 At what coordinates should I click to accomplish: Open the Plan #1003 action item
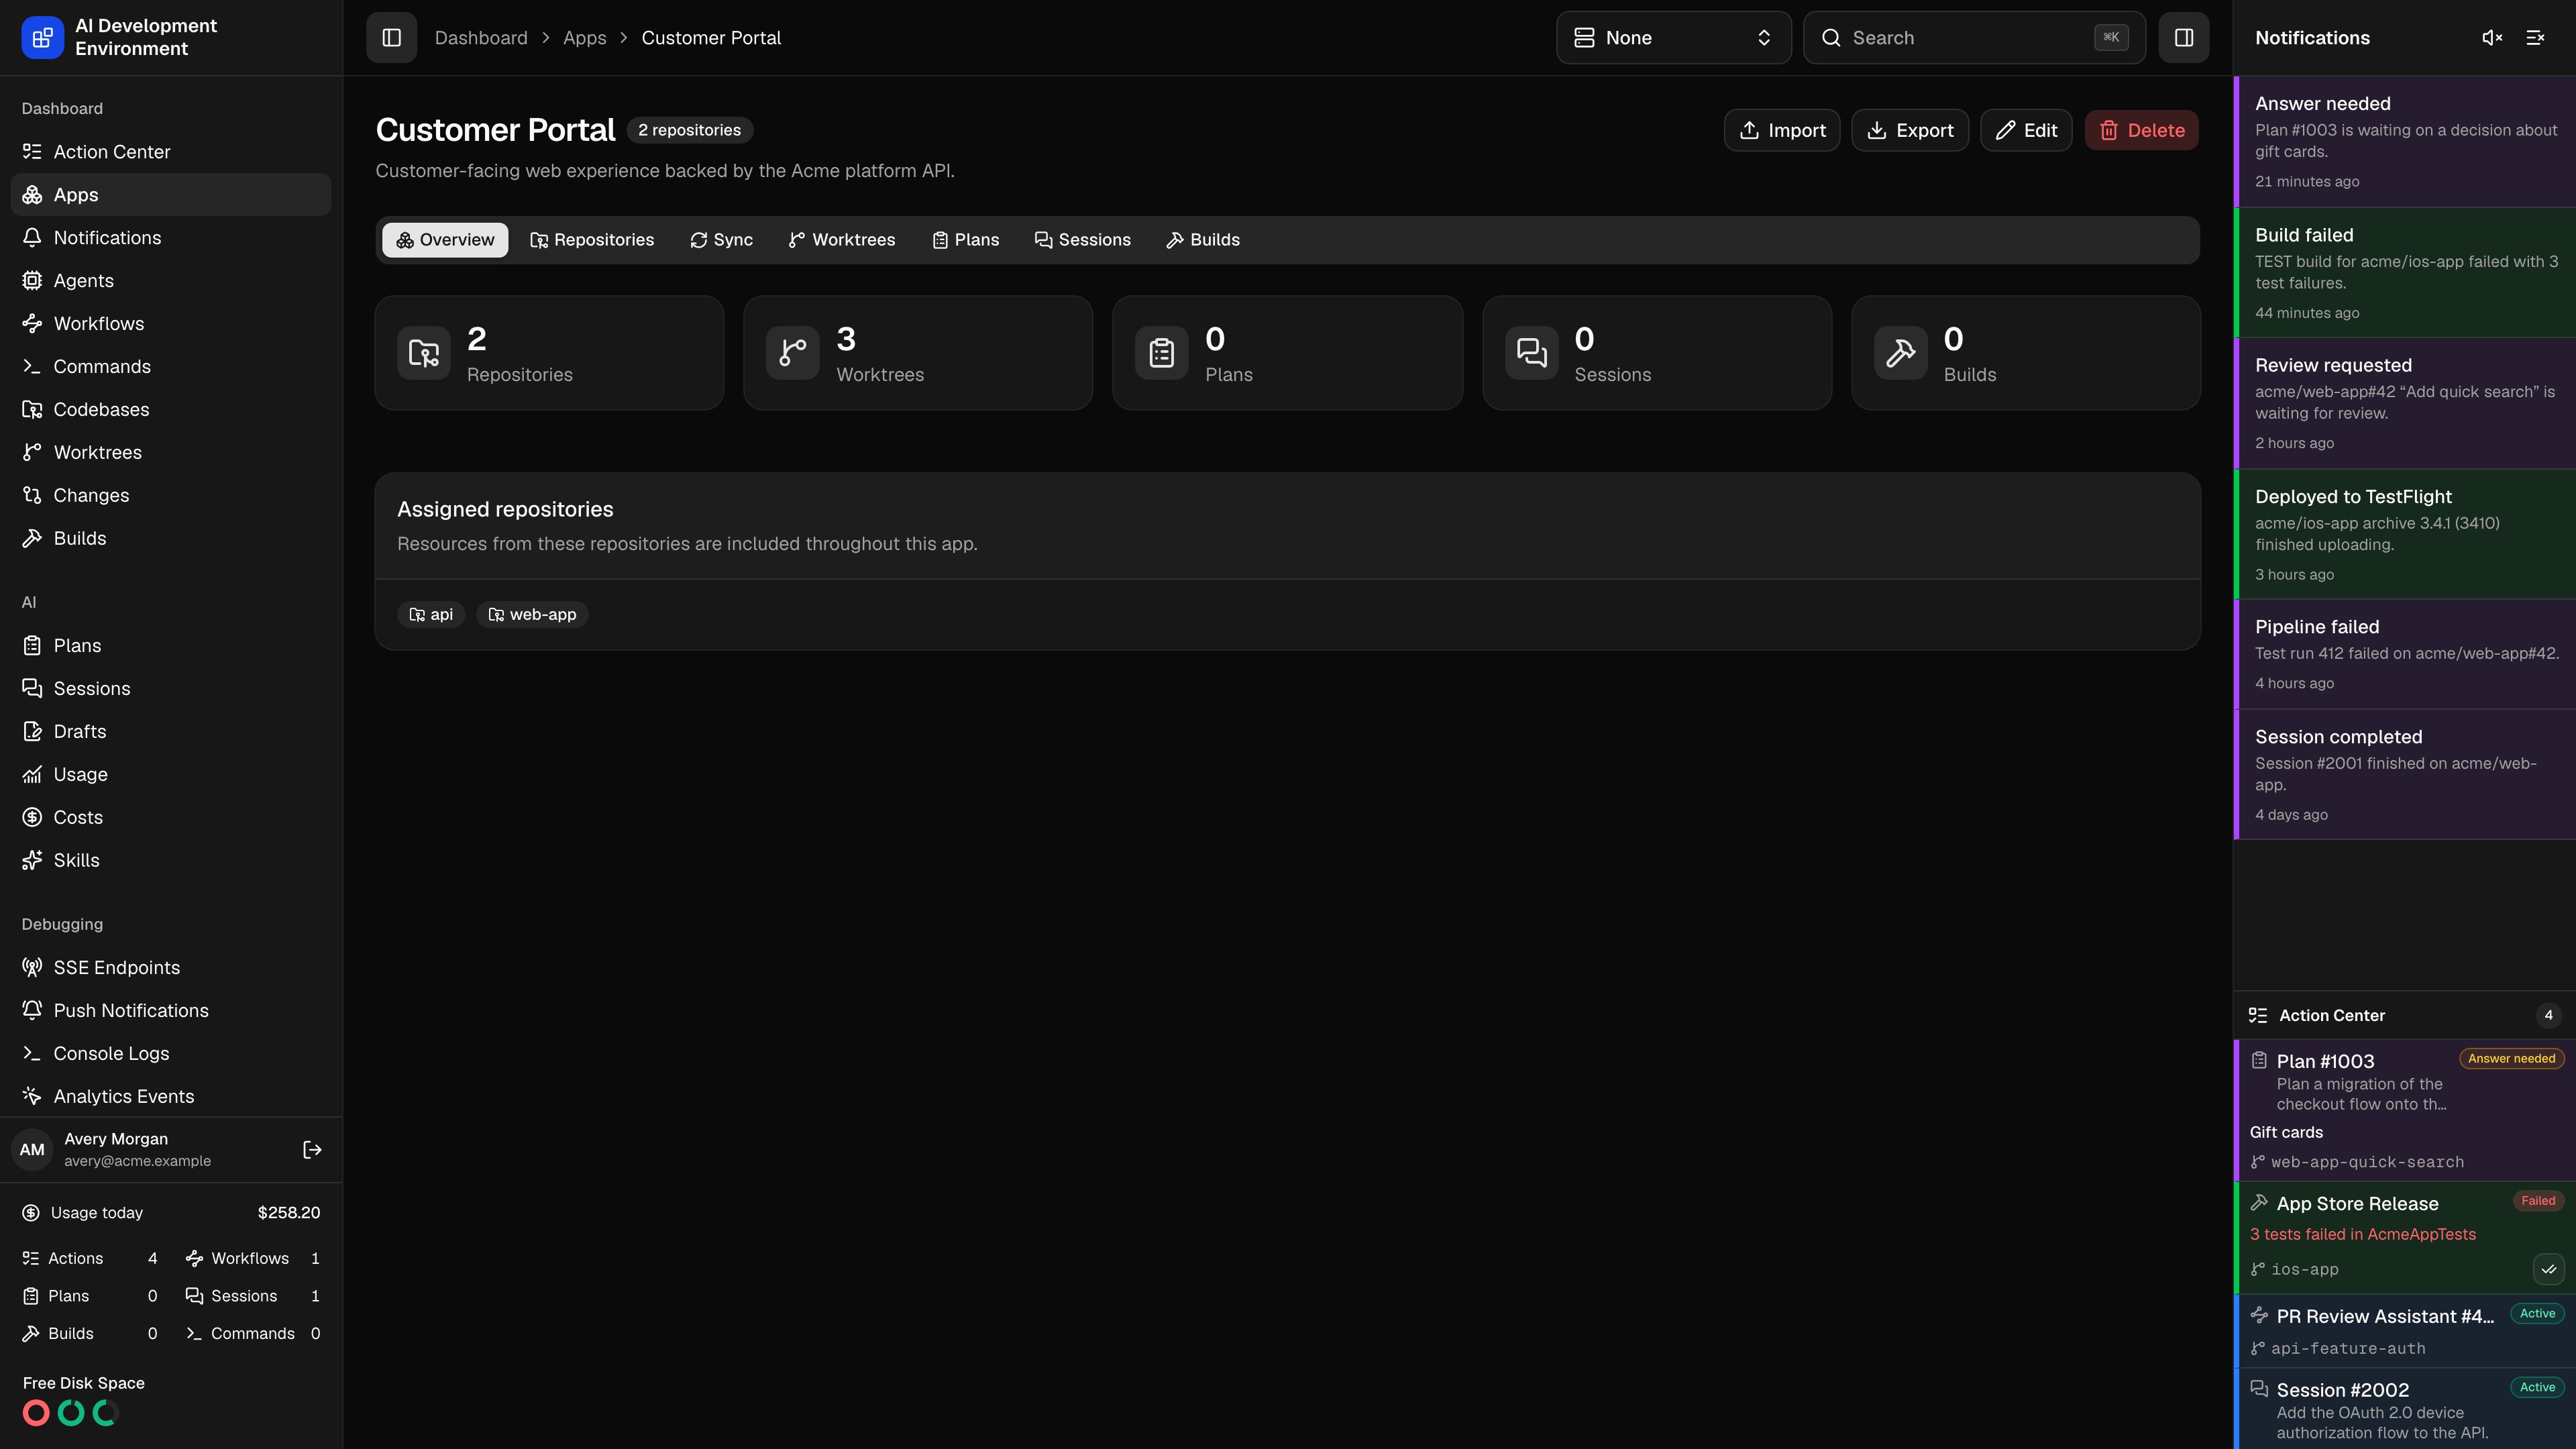click(2405, 1110)
